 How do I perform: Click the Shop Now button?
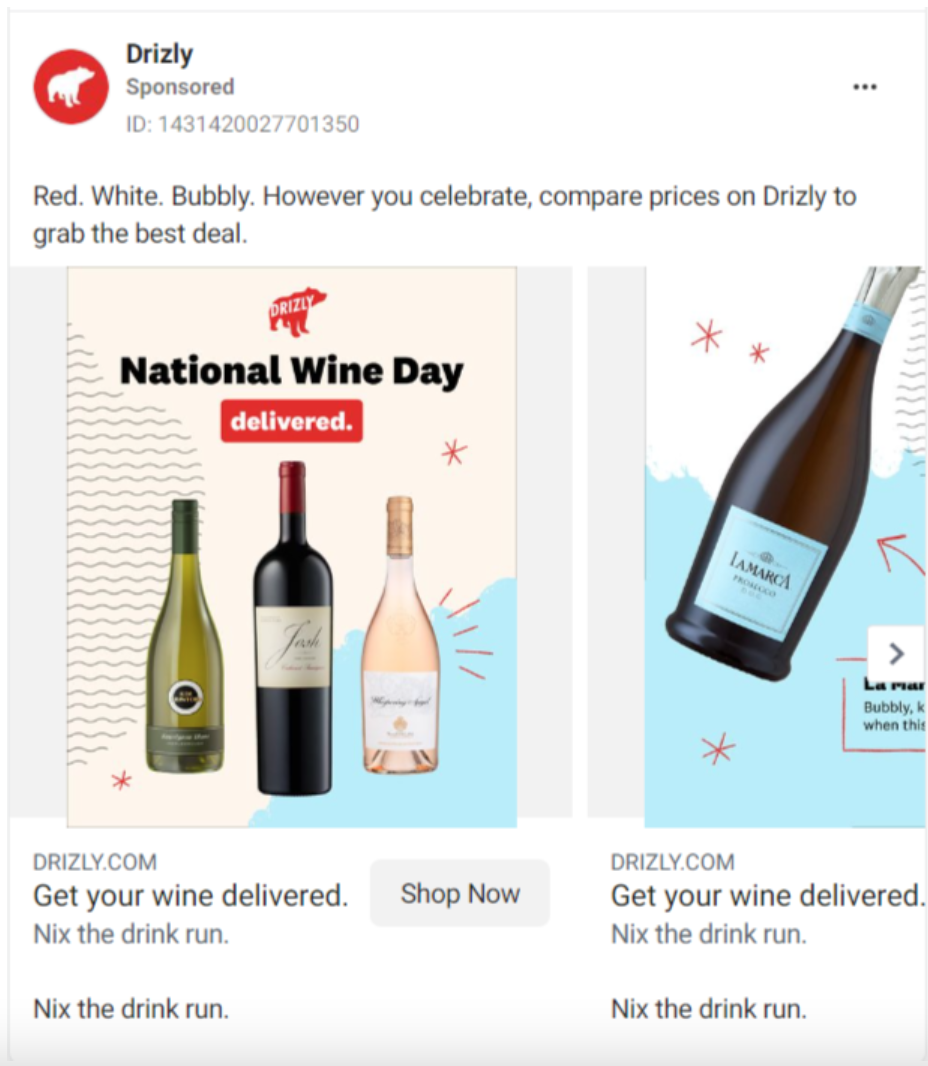tap(460, 893)
